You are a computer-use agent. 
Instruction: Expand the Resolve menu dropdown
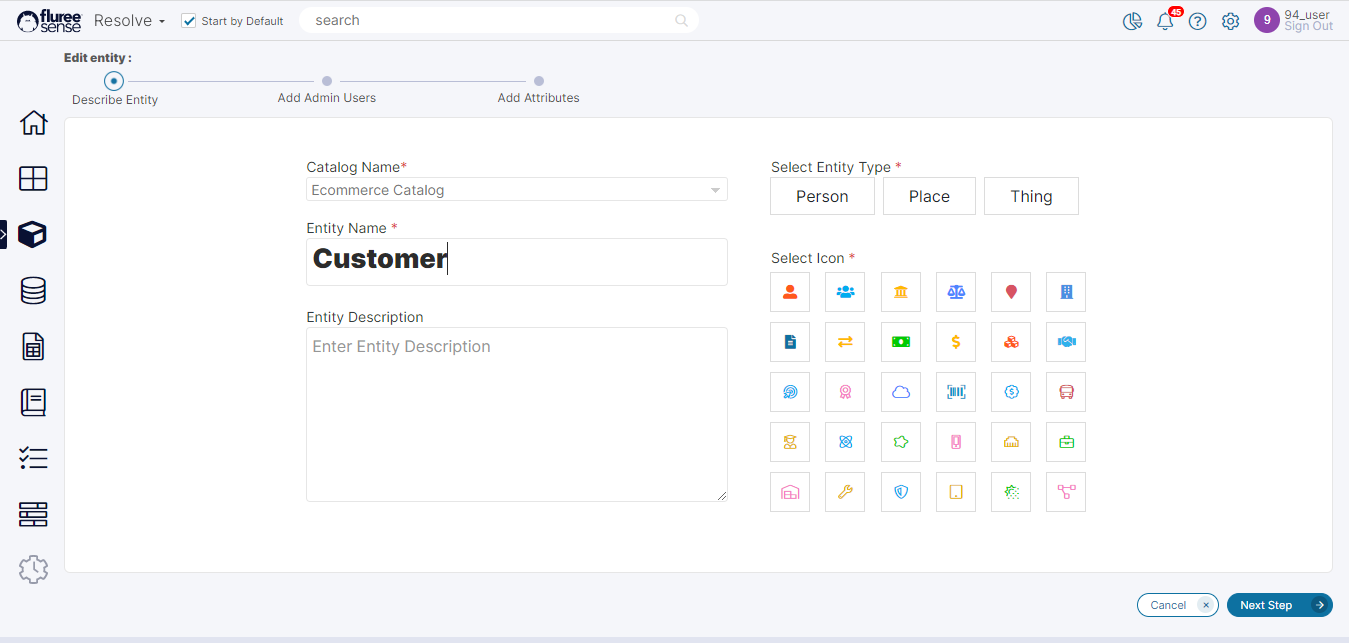point(129,21)
